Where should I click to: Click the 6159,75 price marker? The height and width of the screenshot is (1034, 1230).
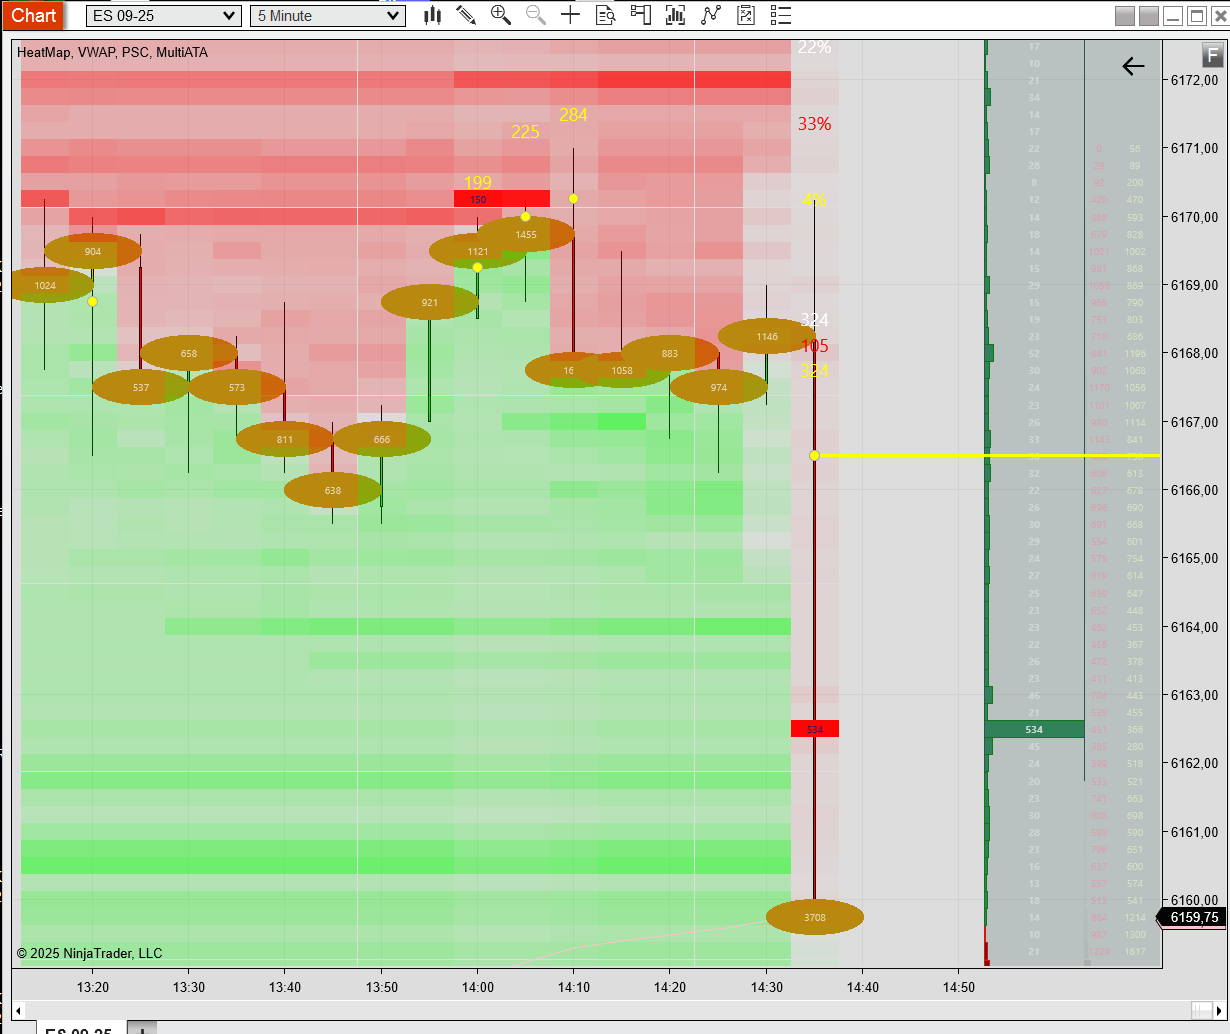[x=1195, y=917]
